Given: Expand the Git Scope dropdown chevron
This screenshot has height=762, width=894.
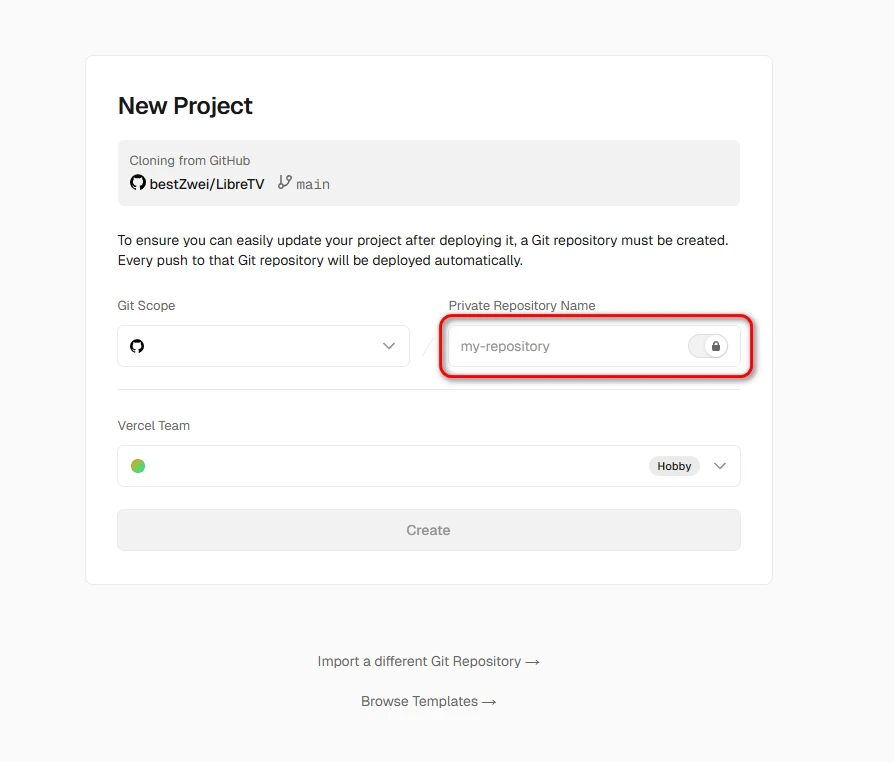Looking at the screenshot, I should click(x=389, y=346).
